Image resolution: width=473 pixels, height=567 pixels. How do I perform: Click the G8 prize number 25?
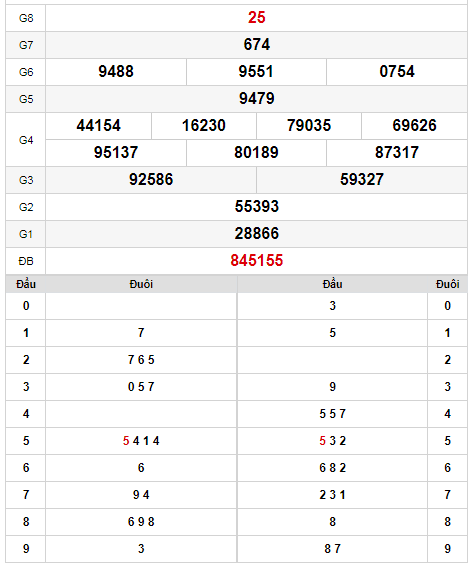(256, 18)
